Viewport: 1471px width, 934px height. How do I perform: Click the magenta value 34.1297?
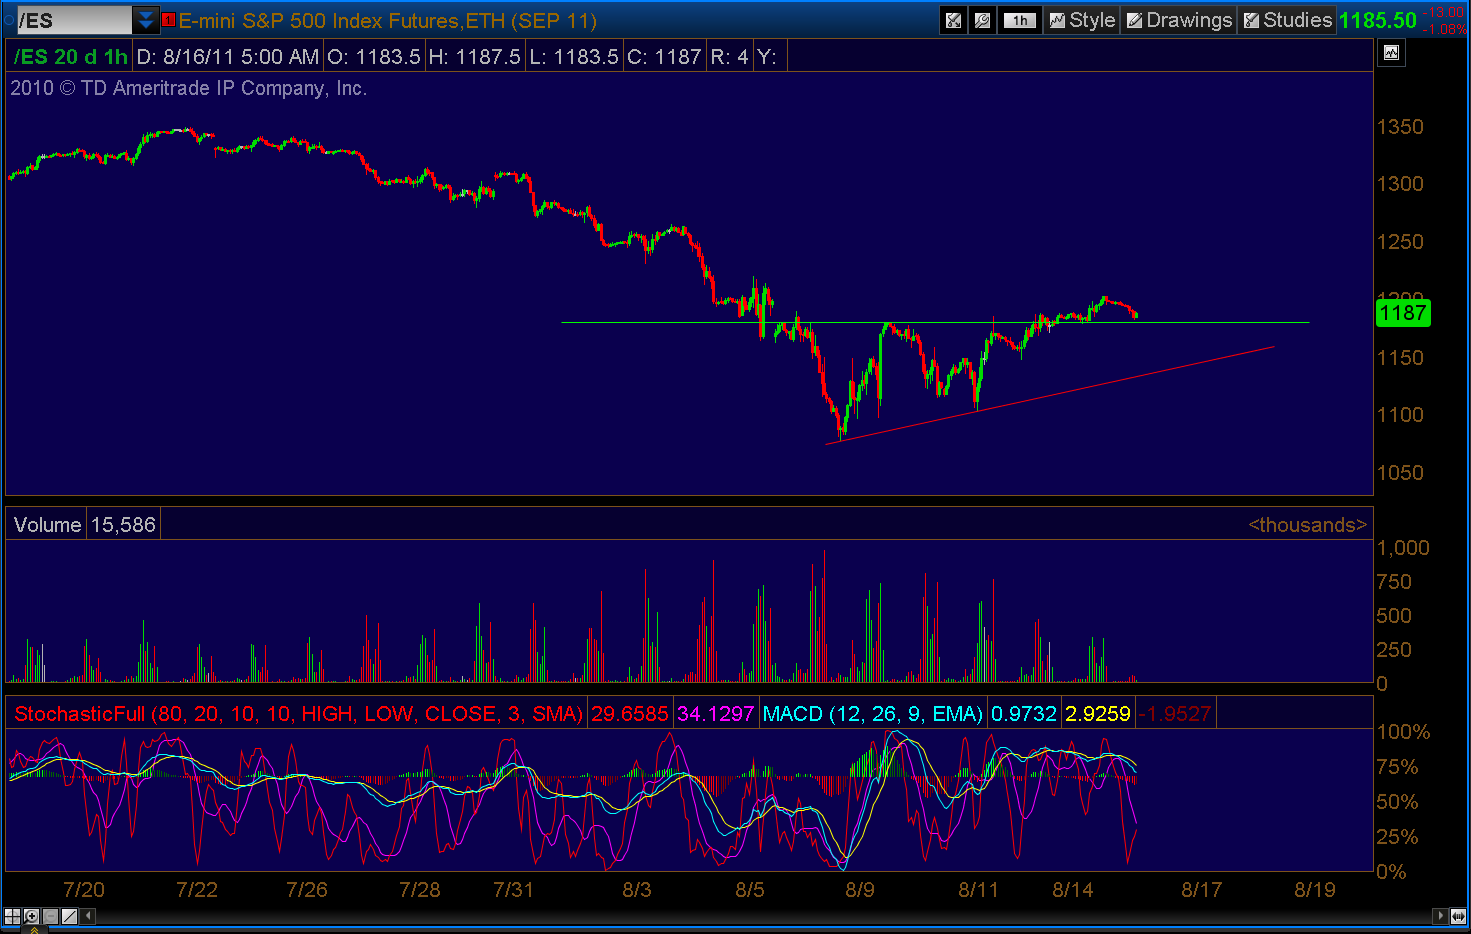(x=716, y=714)
